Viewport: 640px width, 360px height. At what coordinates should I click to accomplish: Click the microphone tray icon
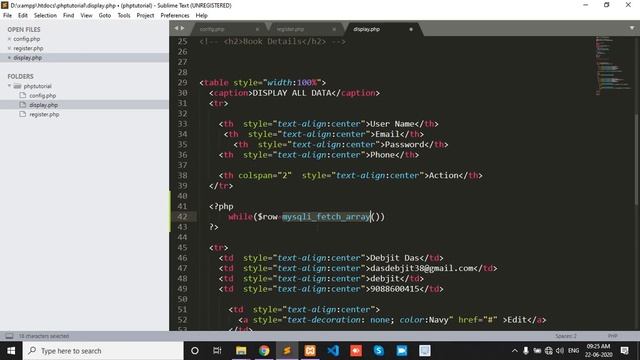pyautogui.click(x=526, y=351)
